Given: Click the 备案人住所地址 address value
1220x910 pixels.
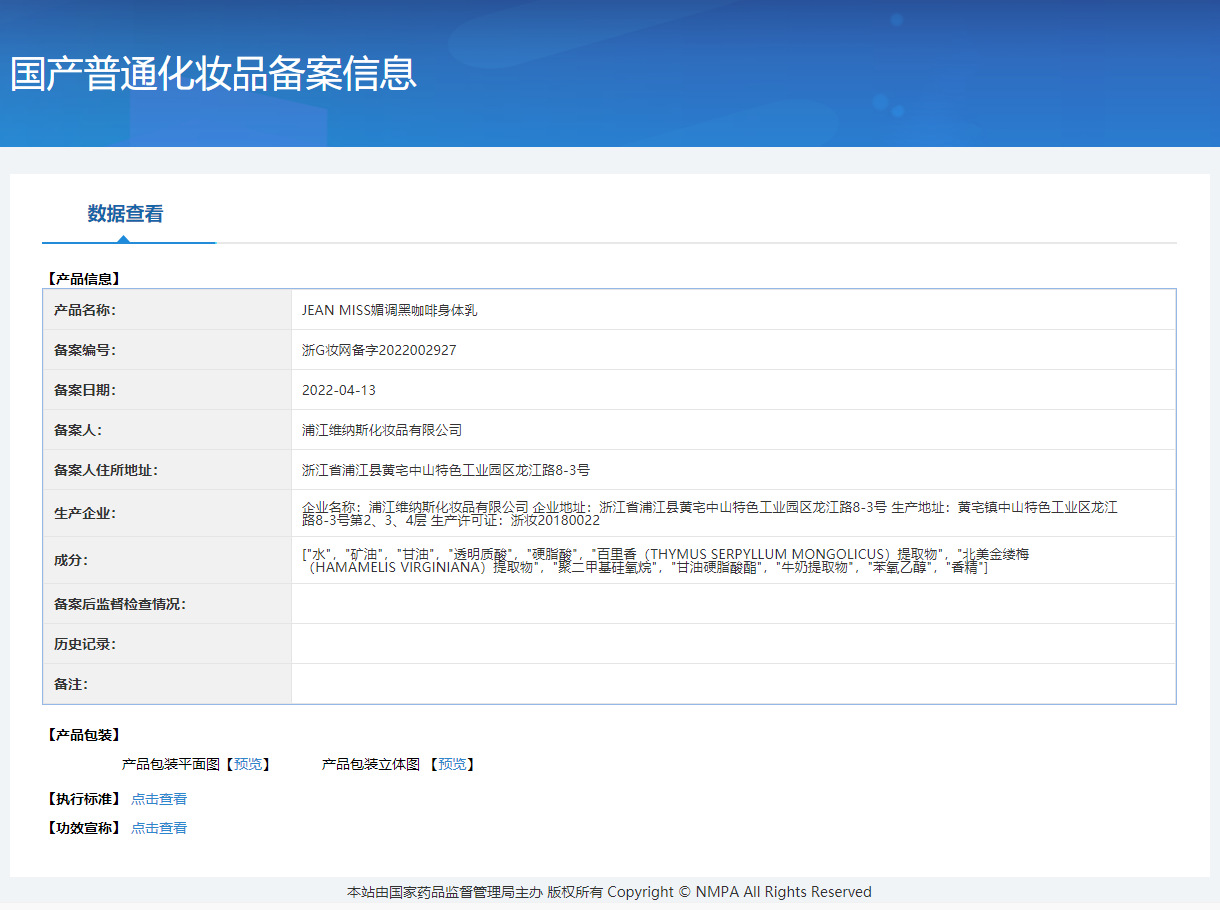Looking at the screenshot, I should pos(445,470).
